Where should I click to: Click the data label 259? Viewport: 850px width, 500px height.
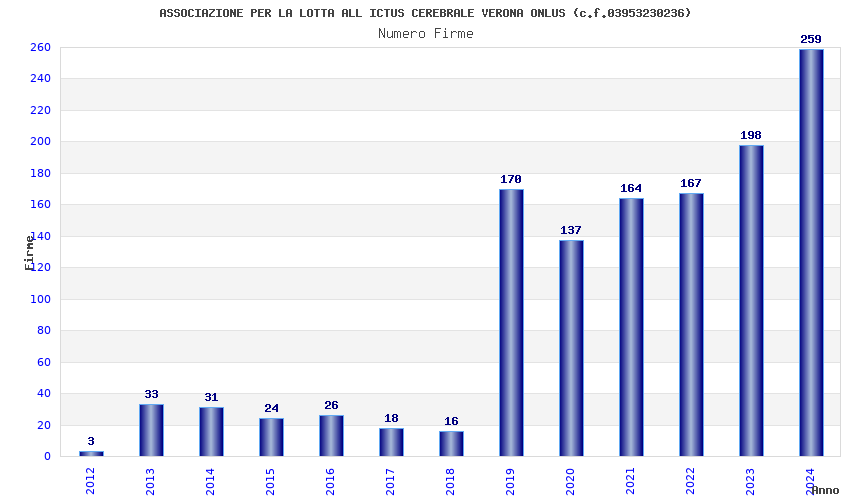click(811, 40)
